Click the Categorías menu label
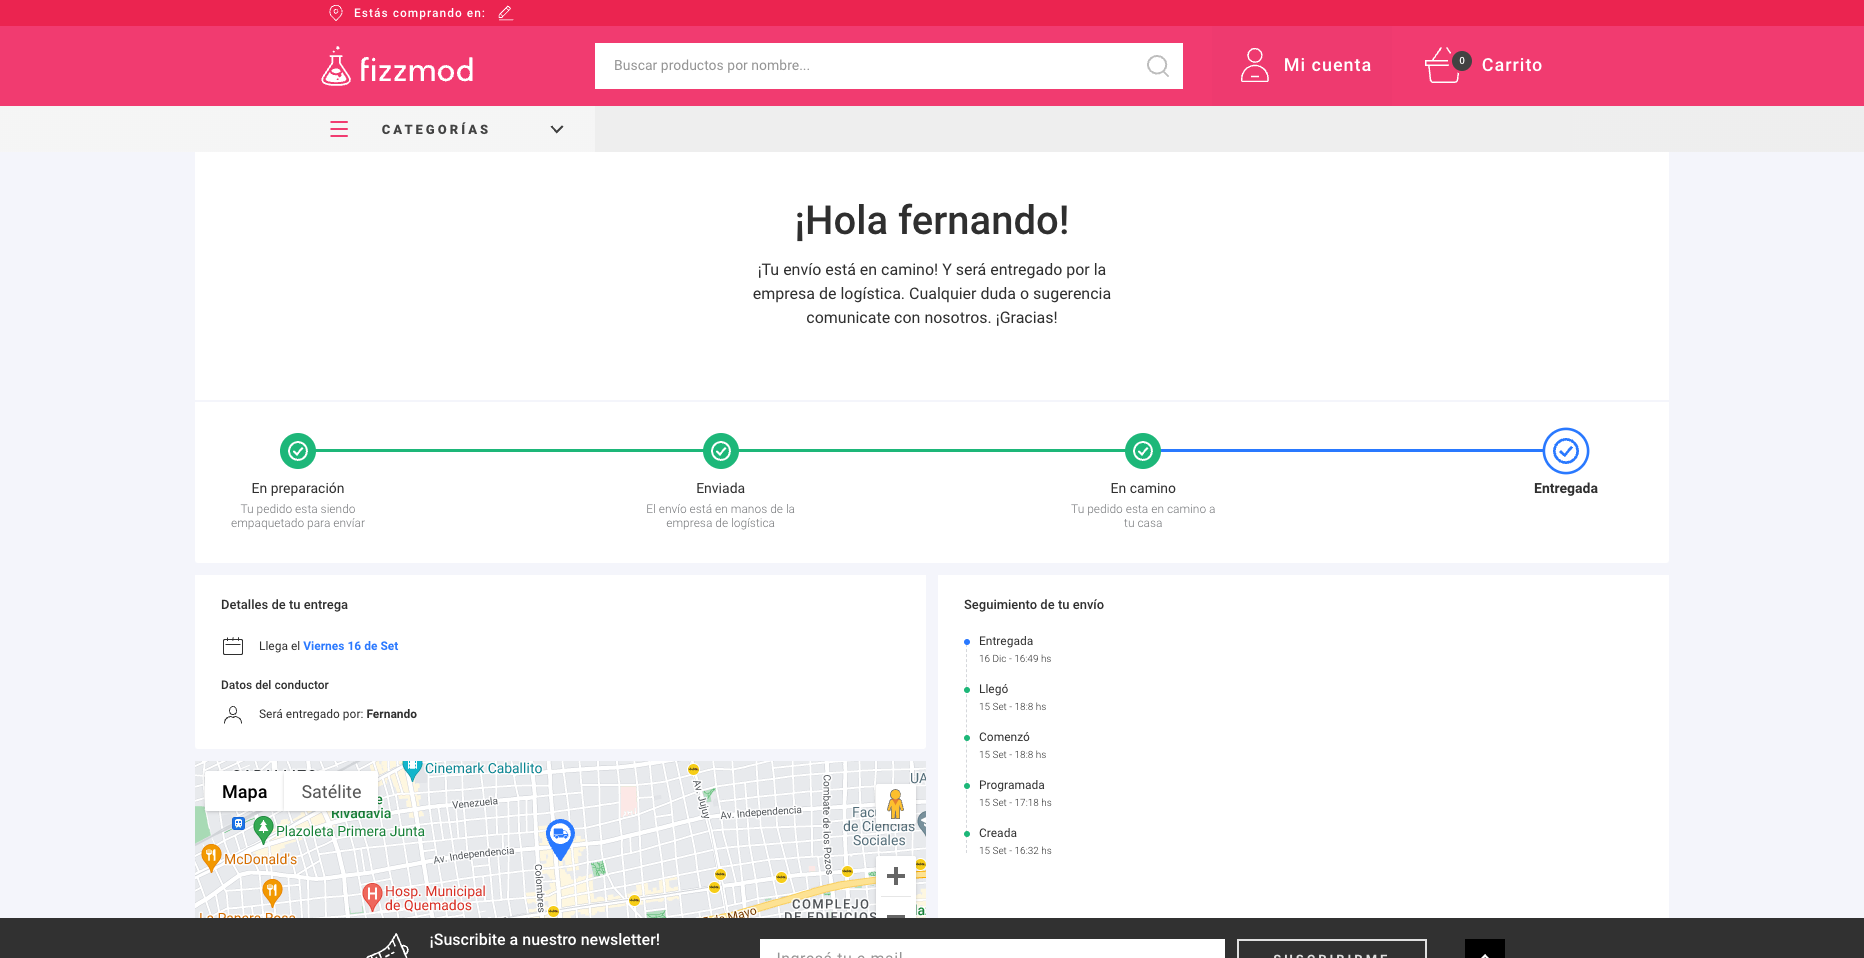 [x=436, y=129]
